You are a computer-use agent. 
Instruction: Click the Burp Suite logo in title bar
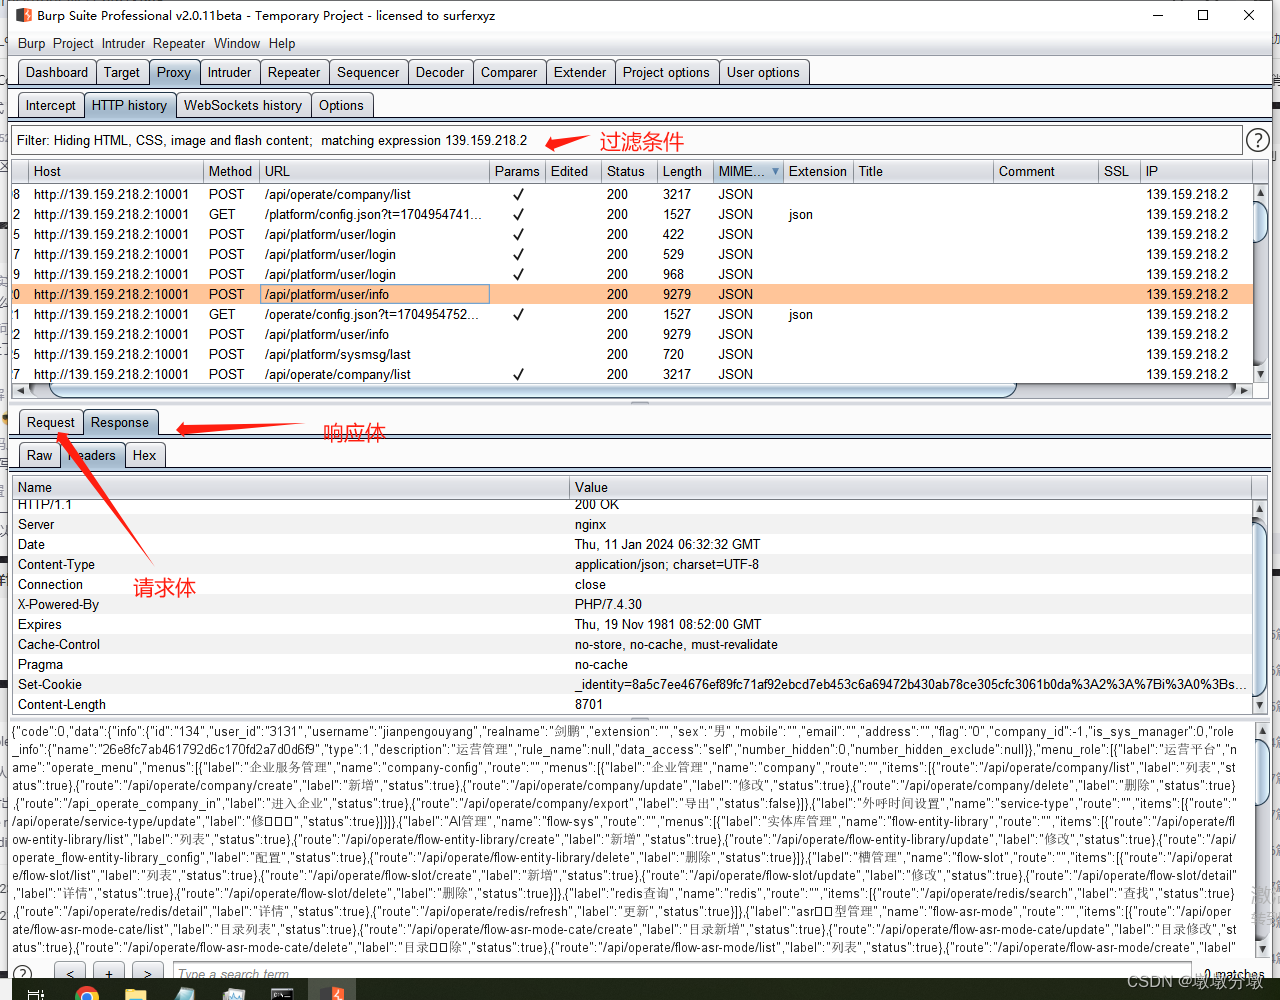[x=24, y=15]
